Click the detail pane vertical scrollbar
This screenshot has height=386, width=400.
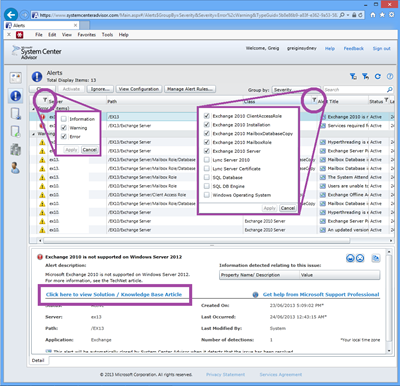tap(389, 298)
